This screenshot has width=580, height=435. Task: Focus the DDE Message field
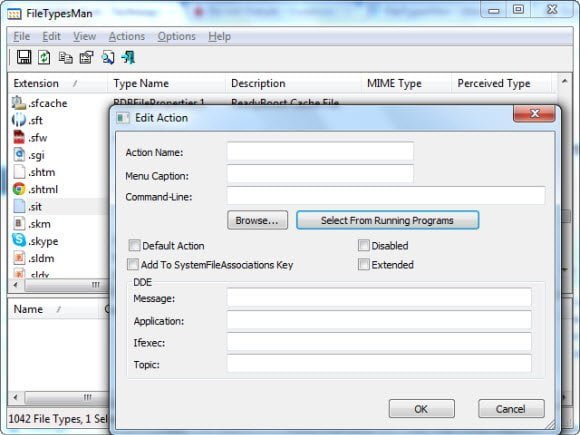pos(379,297)
